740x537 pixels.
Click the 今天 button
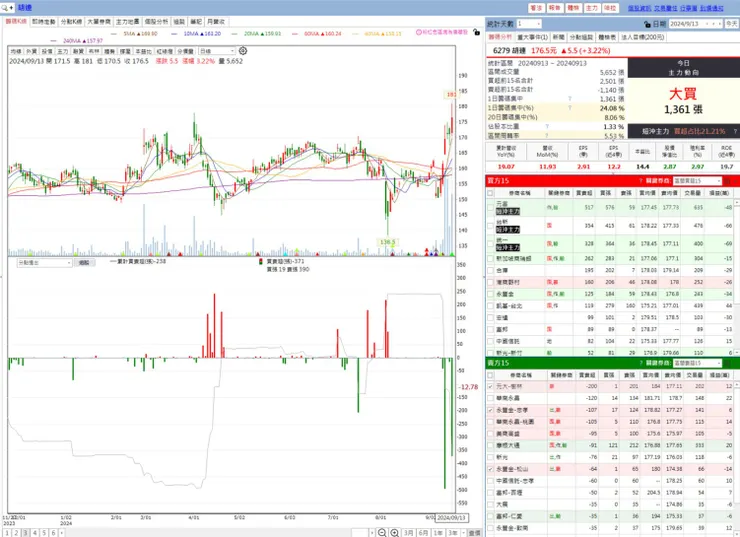pyautogui.click(x=732, y=24)
